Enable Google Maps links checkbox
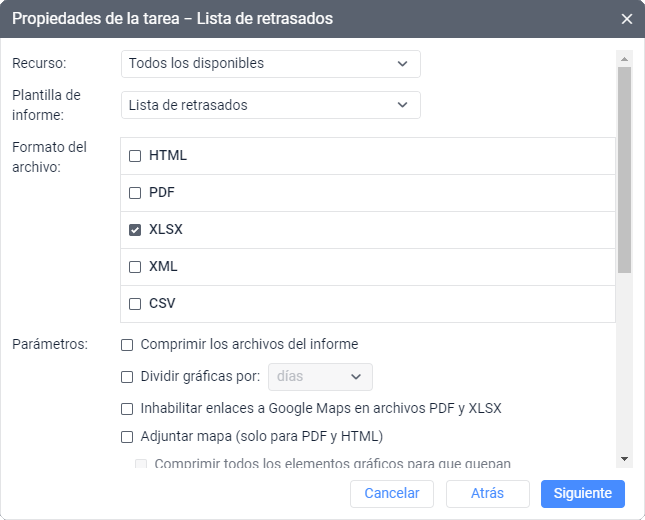 click(127, 409)
